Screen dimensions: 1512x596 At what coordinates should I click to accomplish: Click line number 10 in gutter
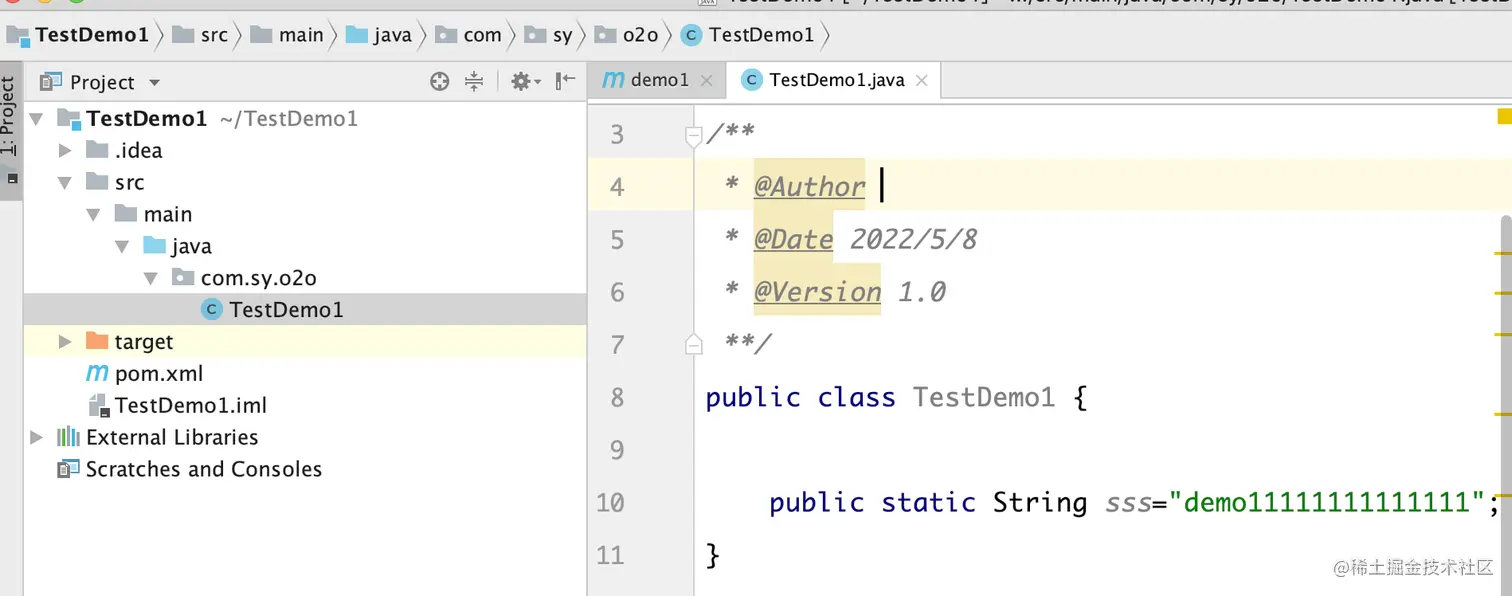tap(610, 502)
